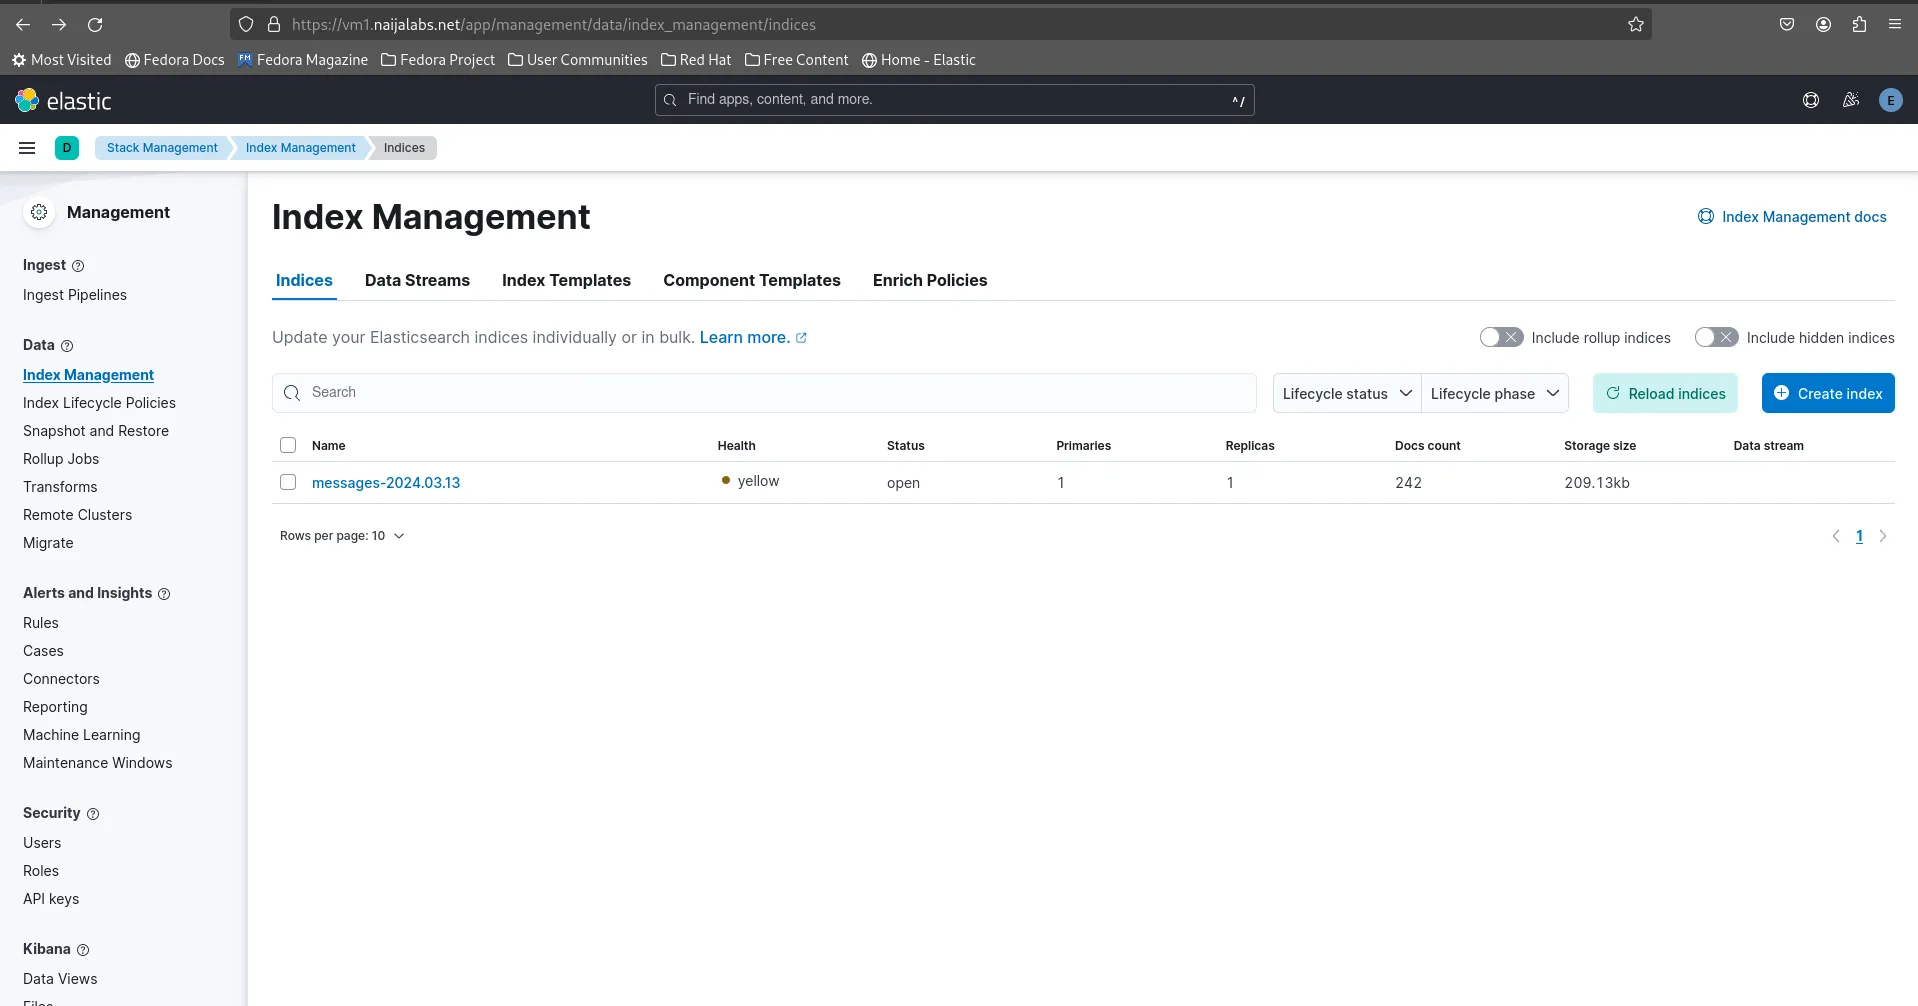Open the Elastic help menu icon
This screenshot has width=1918, height=1006.
[1811, 100]
